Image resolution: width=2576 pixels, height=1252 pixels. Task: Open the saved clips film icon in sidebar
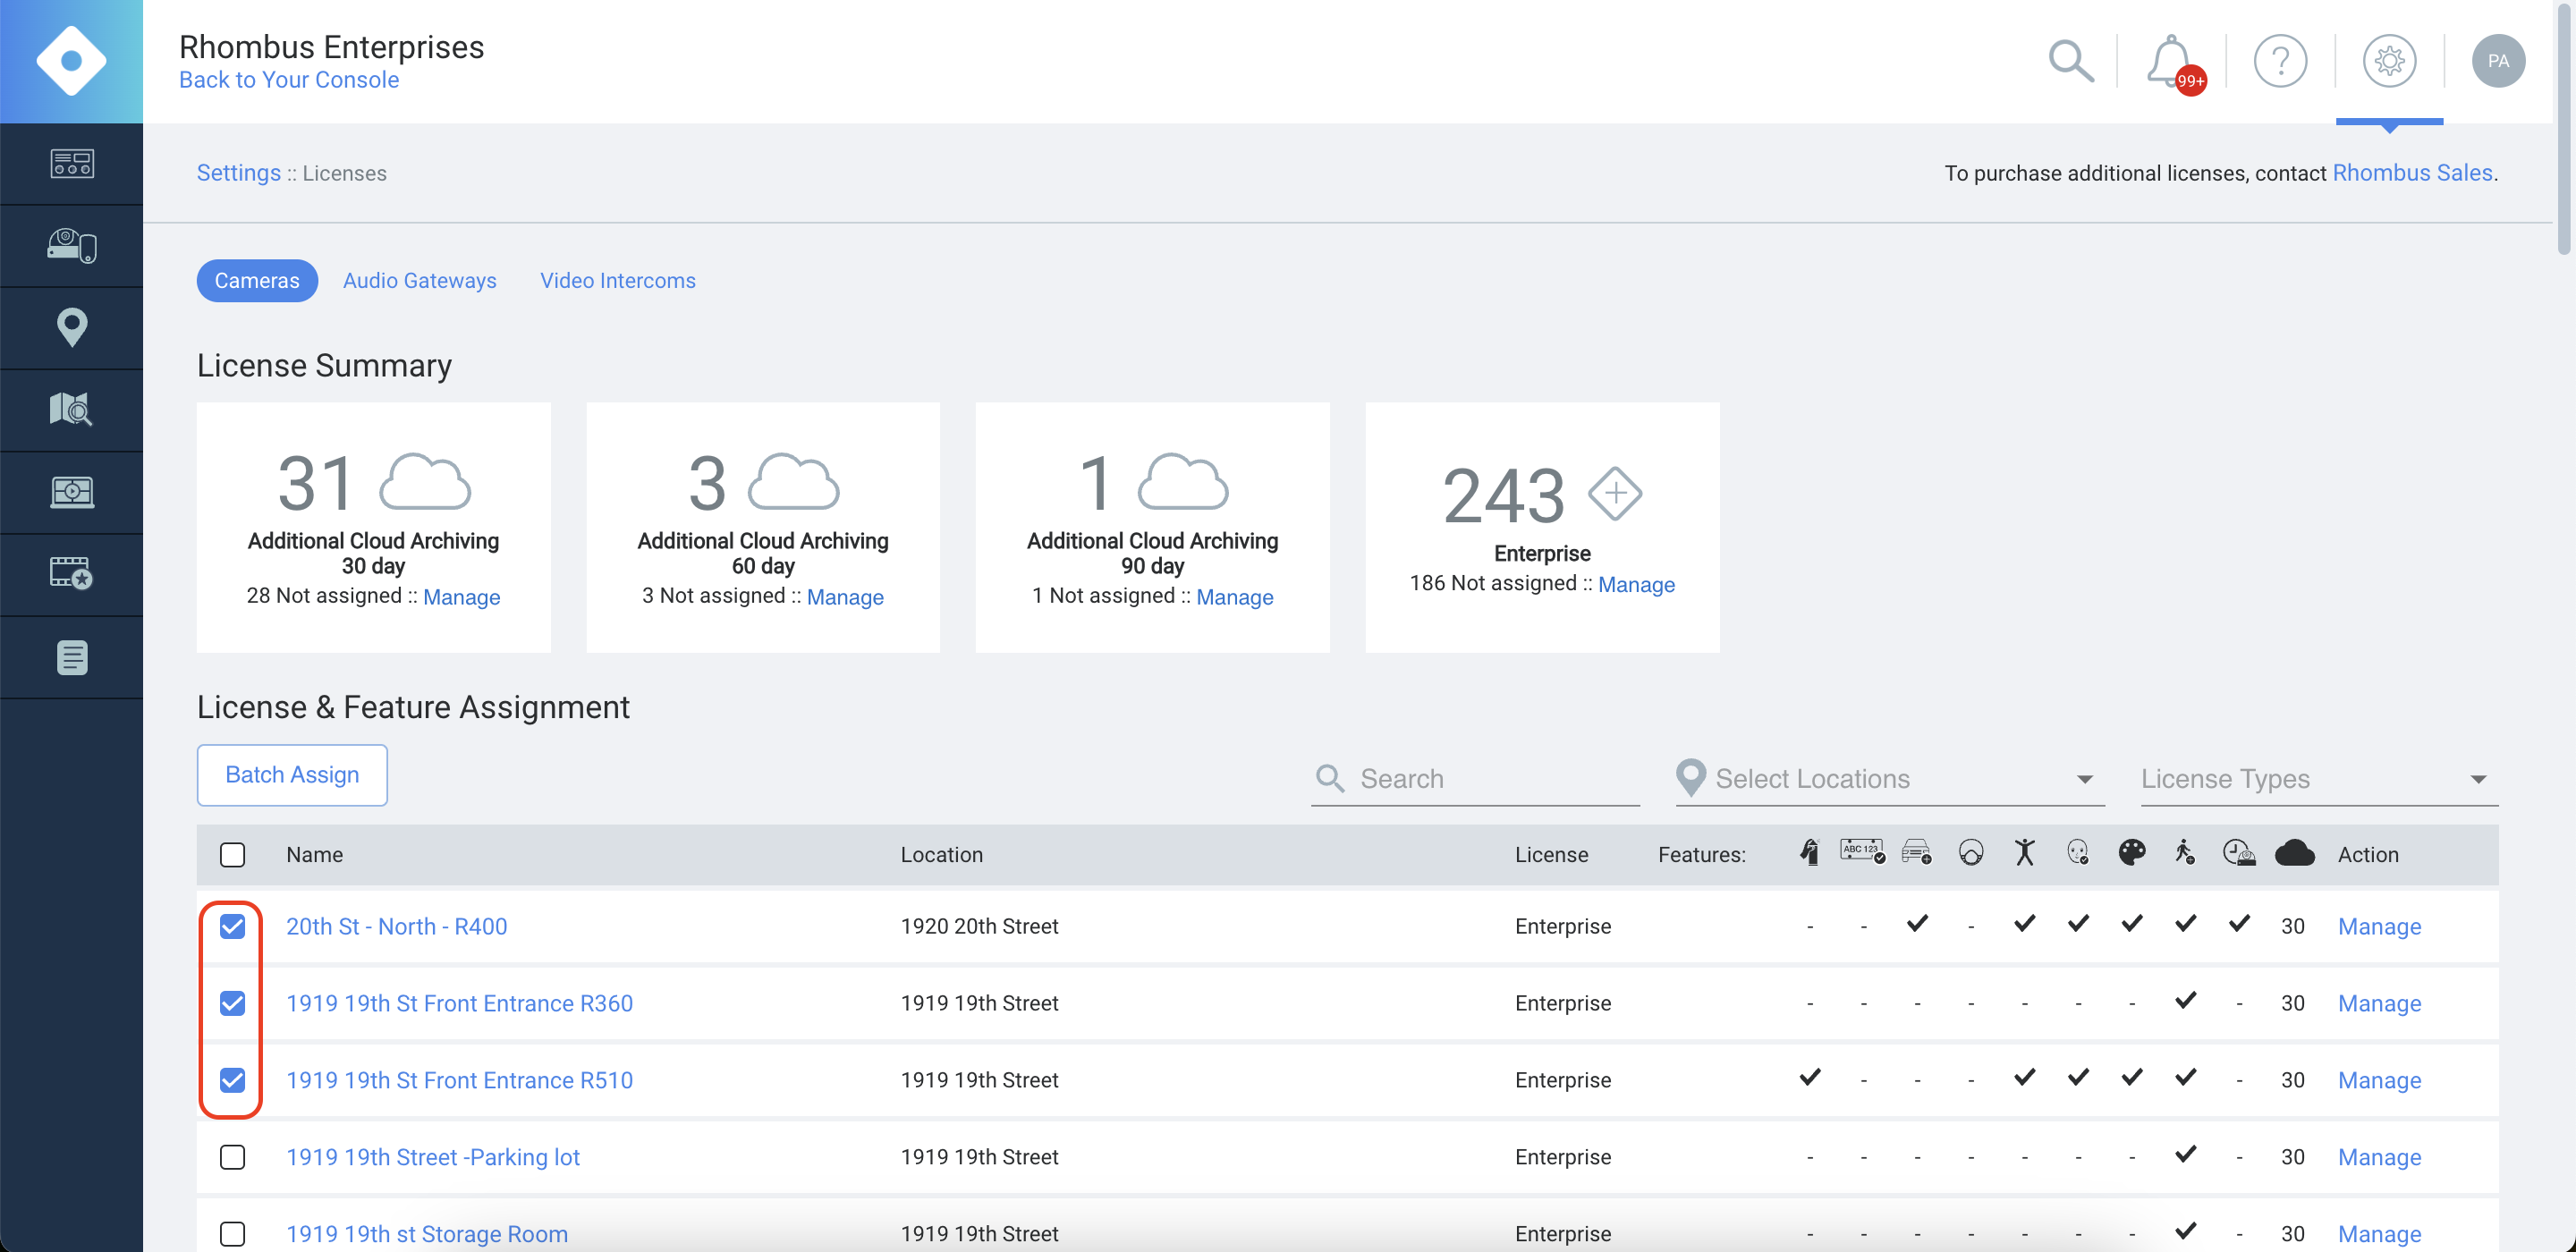72,574
